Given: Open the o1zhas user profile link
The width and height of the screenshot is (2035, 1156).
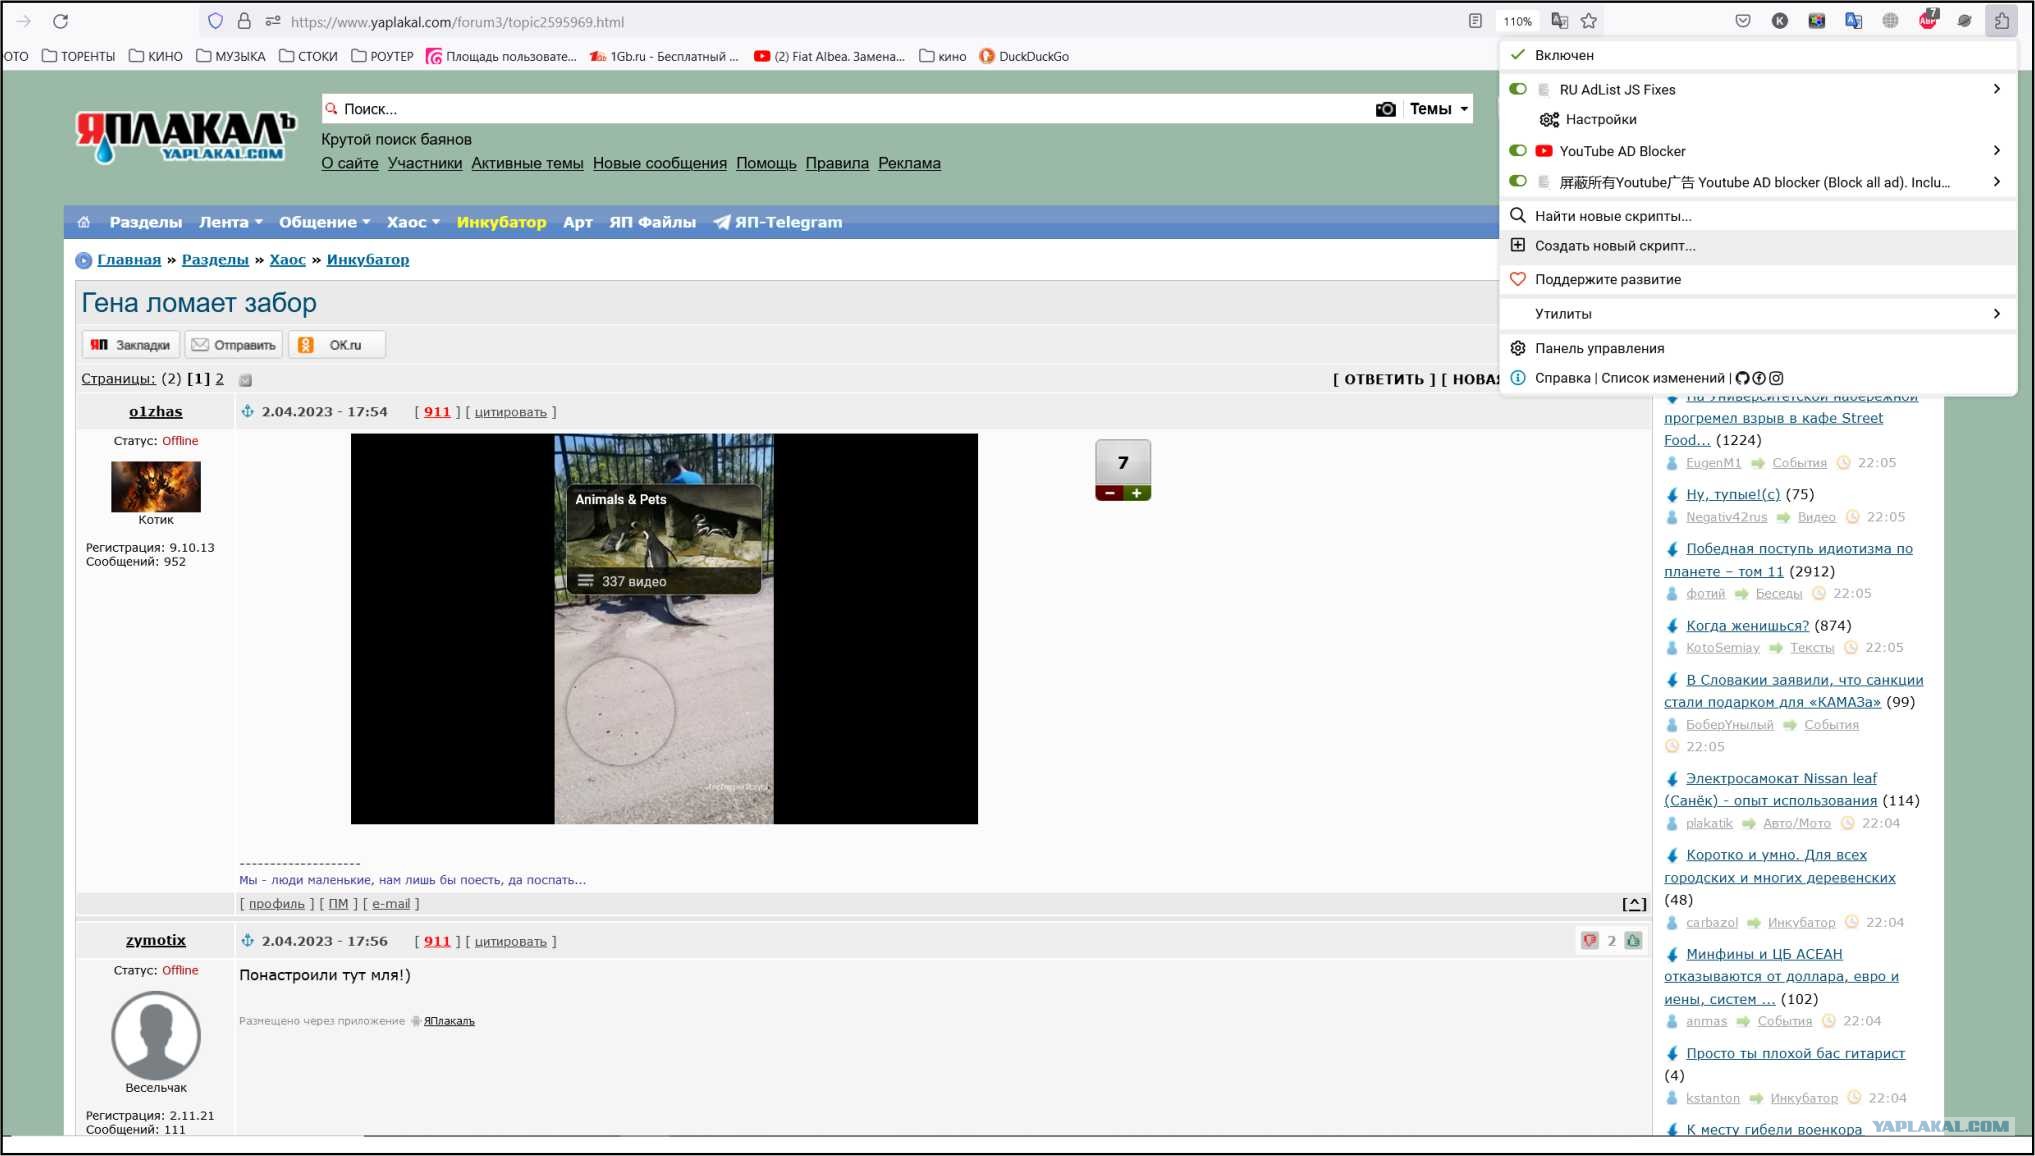Looking at the screenshot, I should pos(156,411).
